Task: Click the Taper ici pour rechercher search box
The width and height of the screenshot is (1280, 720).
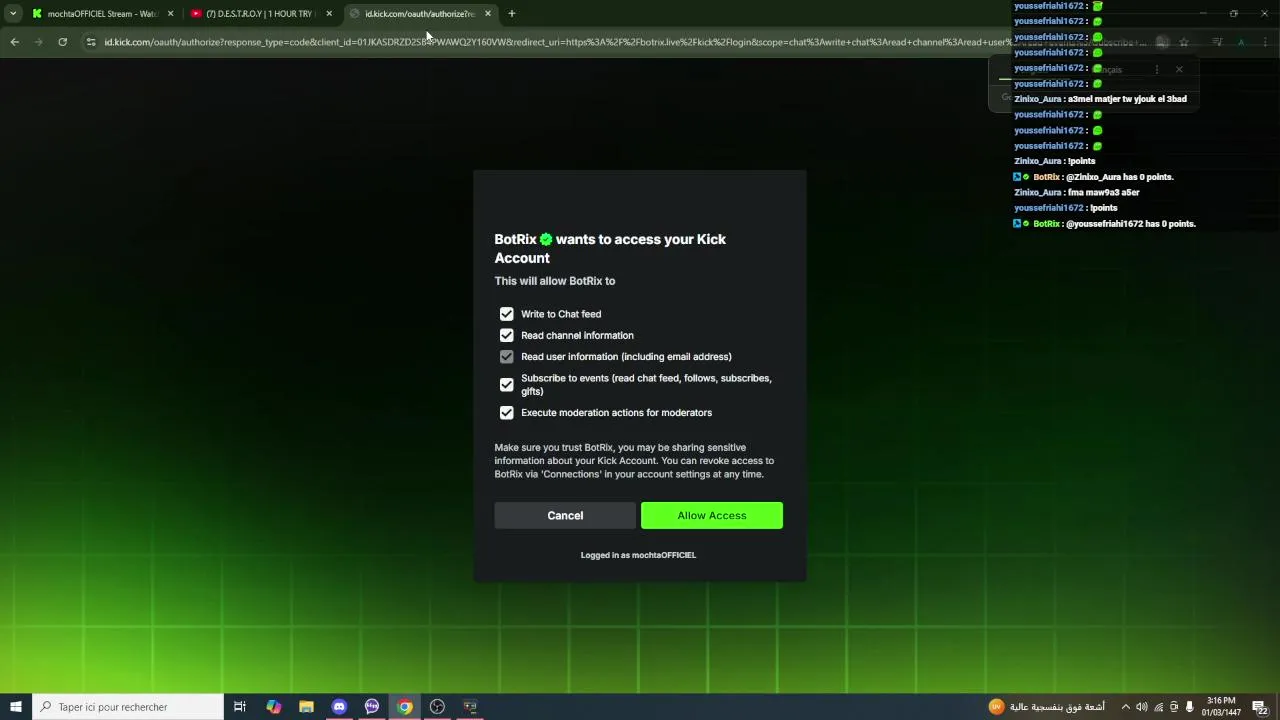Action: click(x=127, y=707)
